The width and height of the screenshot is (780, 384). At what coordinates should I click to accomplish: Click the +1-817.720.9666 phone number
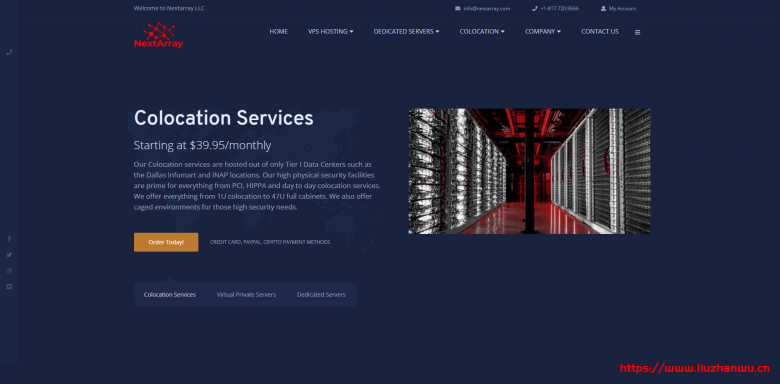coord(560,8)
